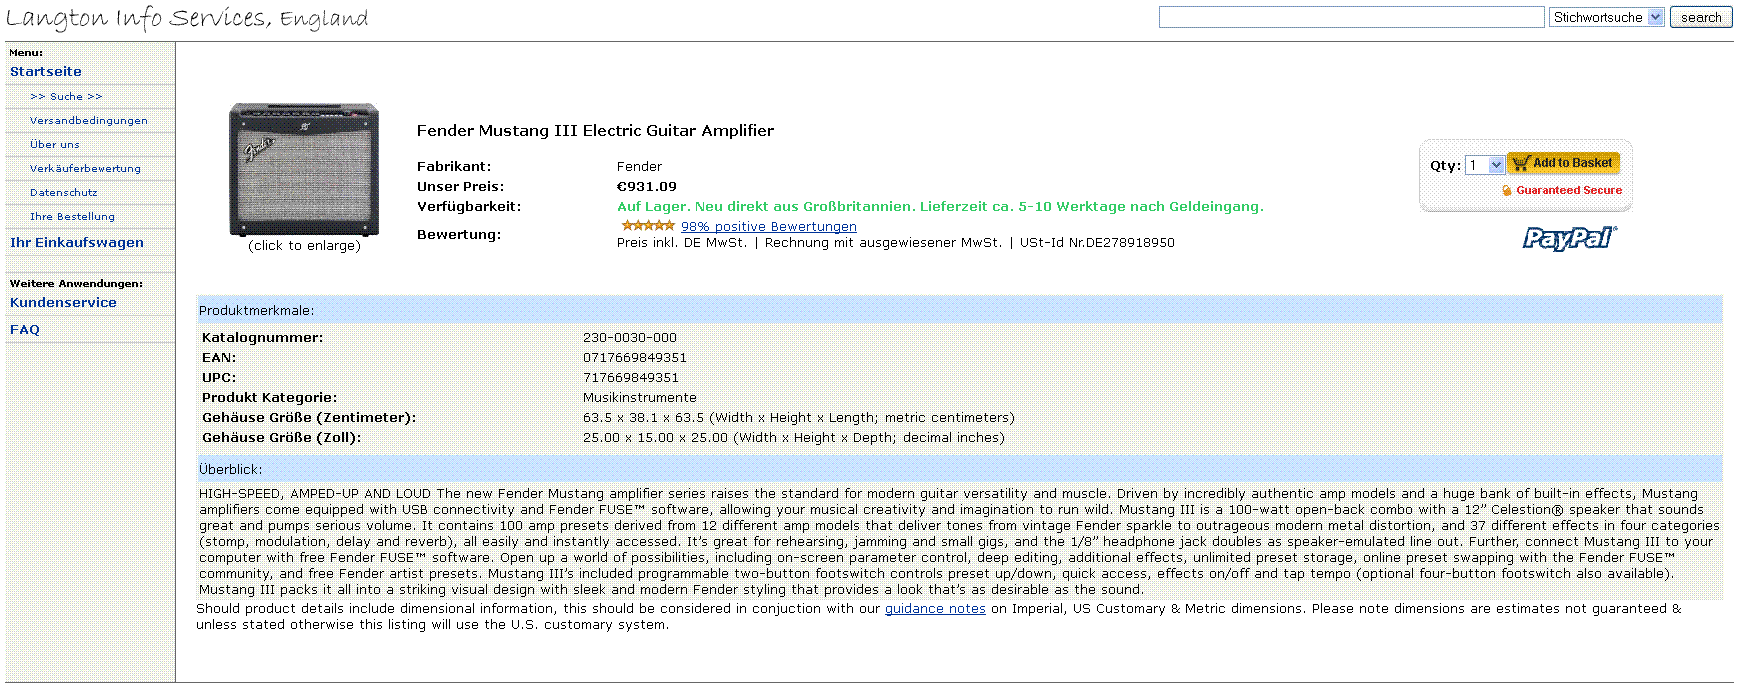This screenshot has height=689, width=1741.
Task: Open Verkäuferbewertung page
Action: (x=85, y=169)
